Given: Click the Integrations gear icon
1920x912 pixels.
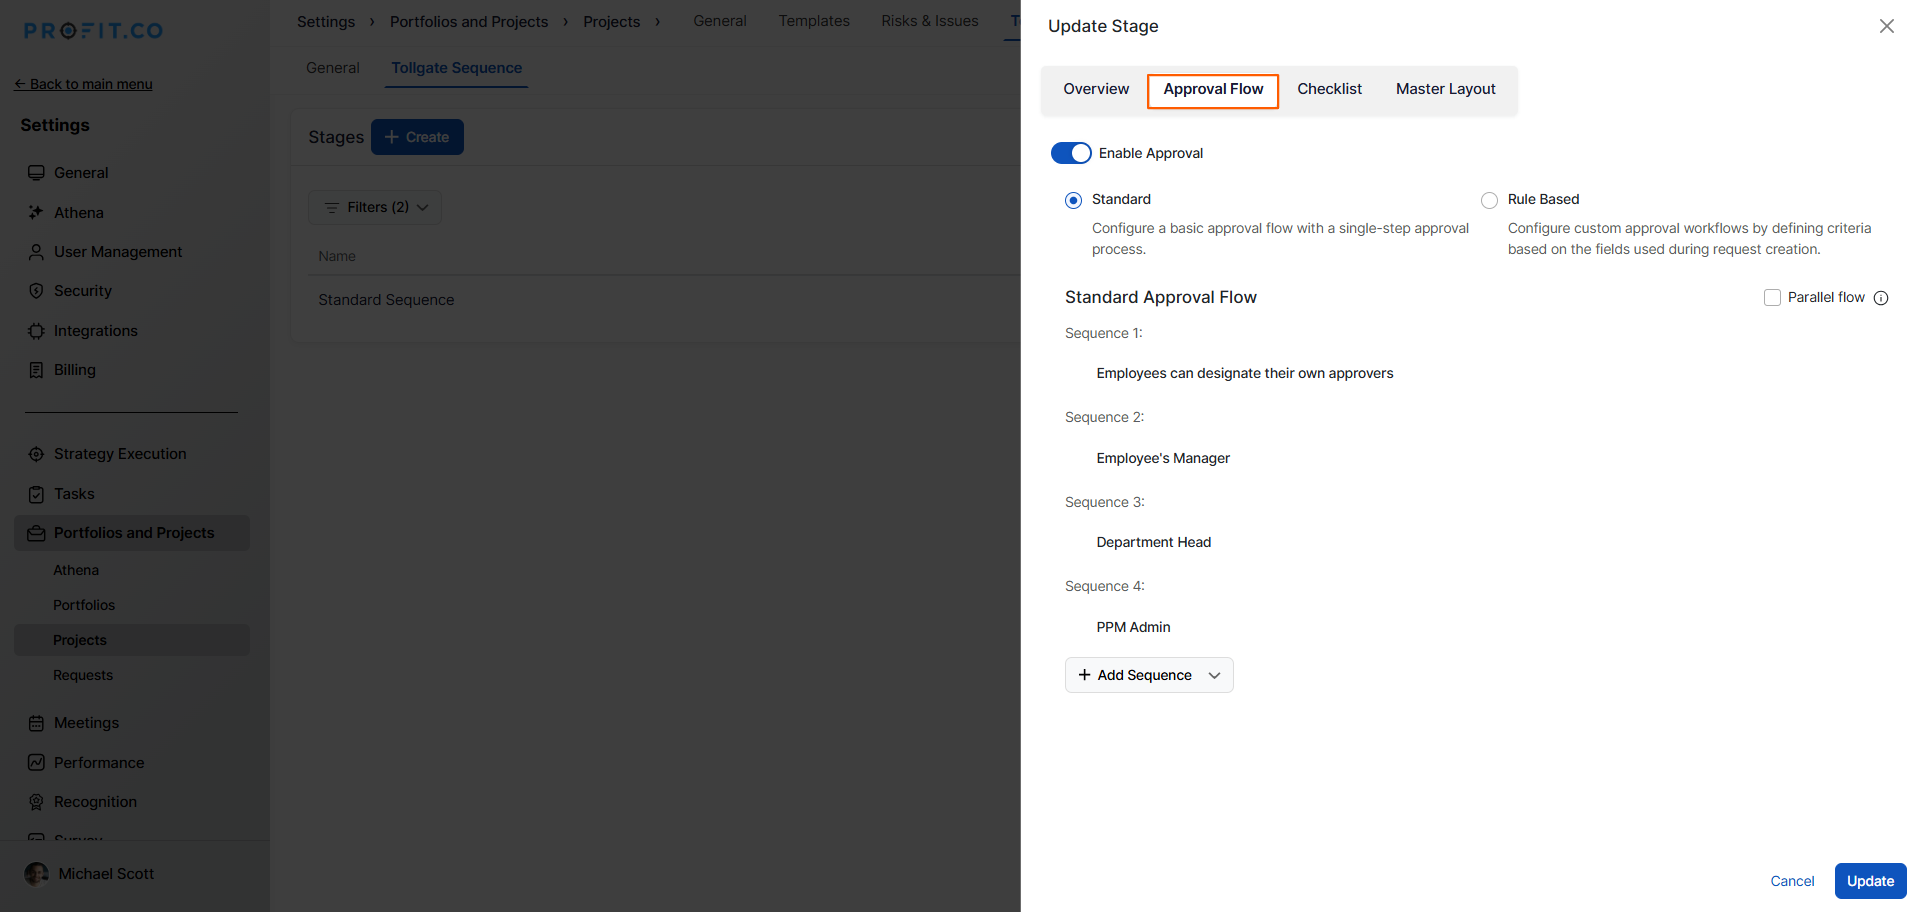Looking at the screenshot, I should pyautogui.click(x=36, y=331).
